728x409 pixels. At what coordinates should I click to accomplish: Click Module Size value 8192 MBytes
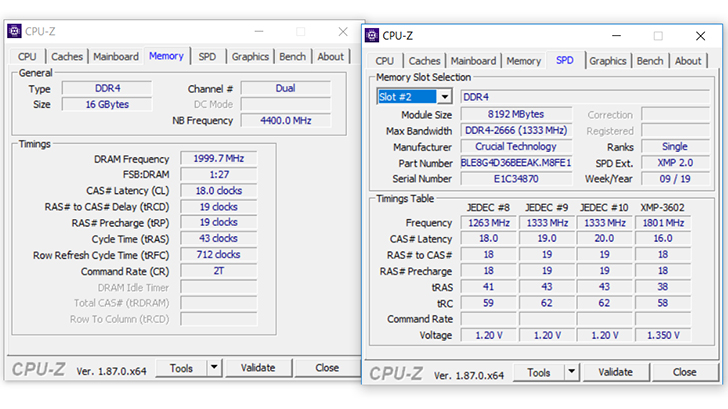pos(516,114)
